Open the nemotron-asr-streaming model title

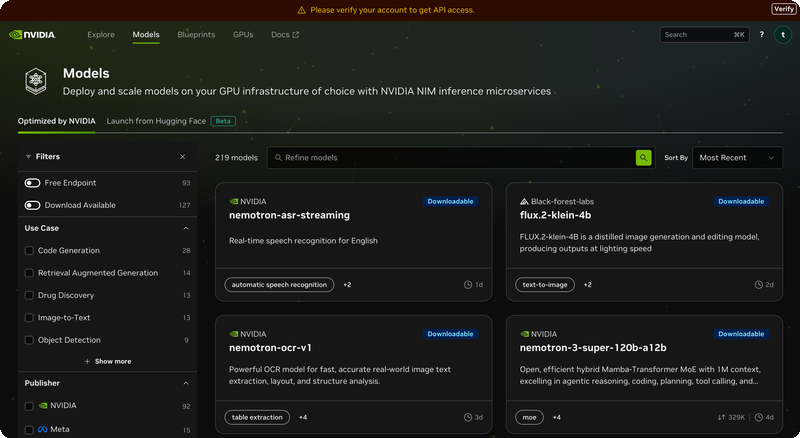pos(289,215)
